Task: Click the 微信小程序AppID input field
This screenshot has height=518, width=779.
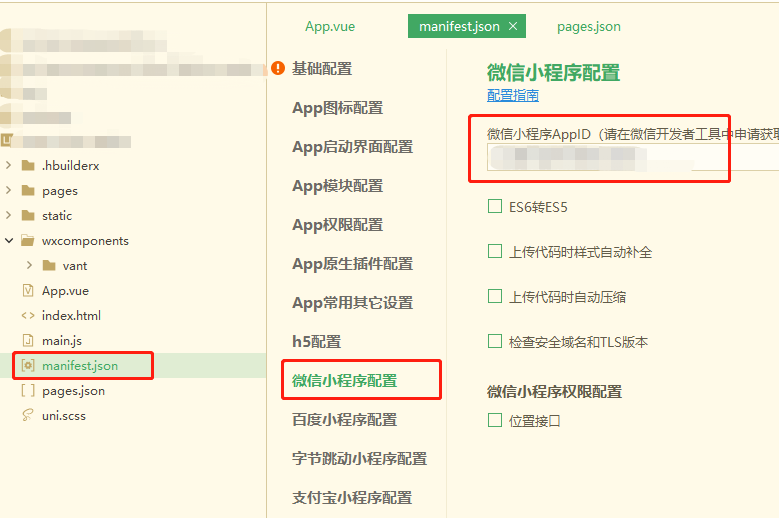Action: click(x=632, y=157)
